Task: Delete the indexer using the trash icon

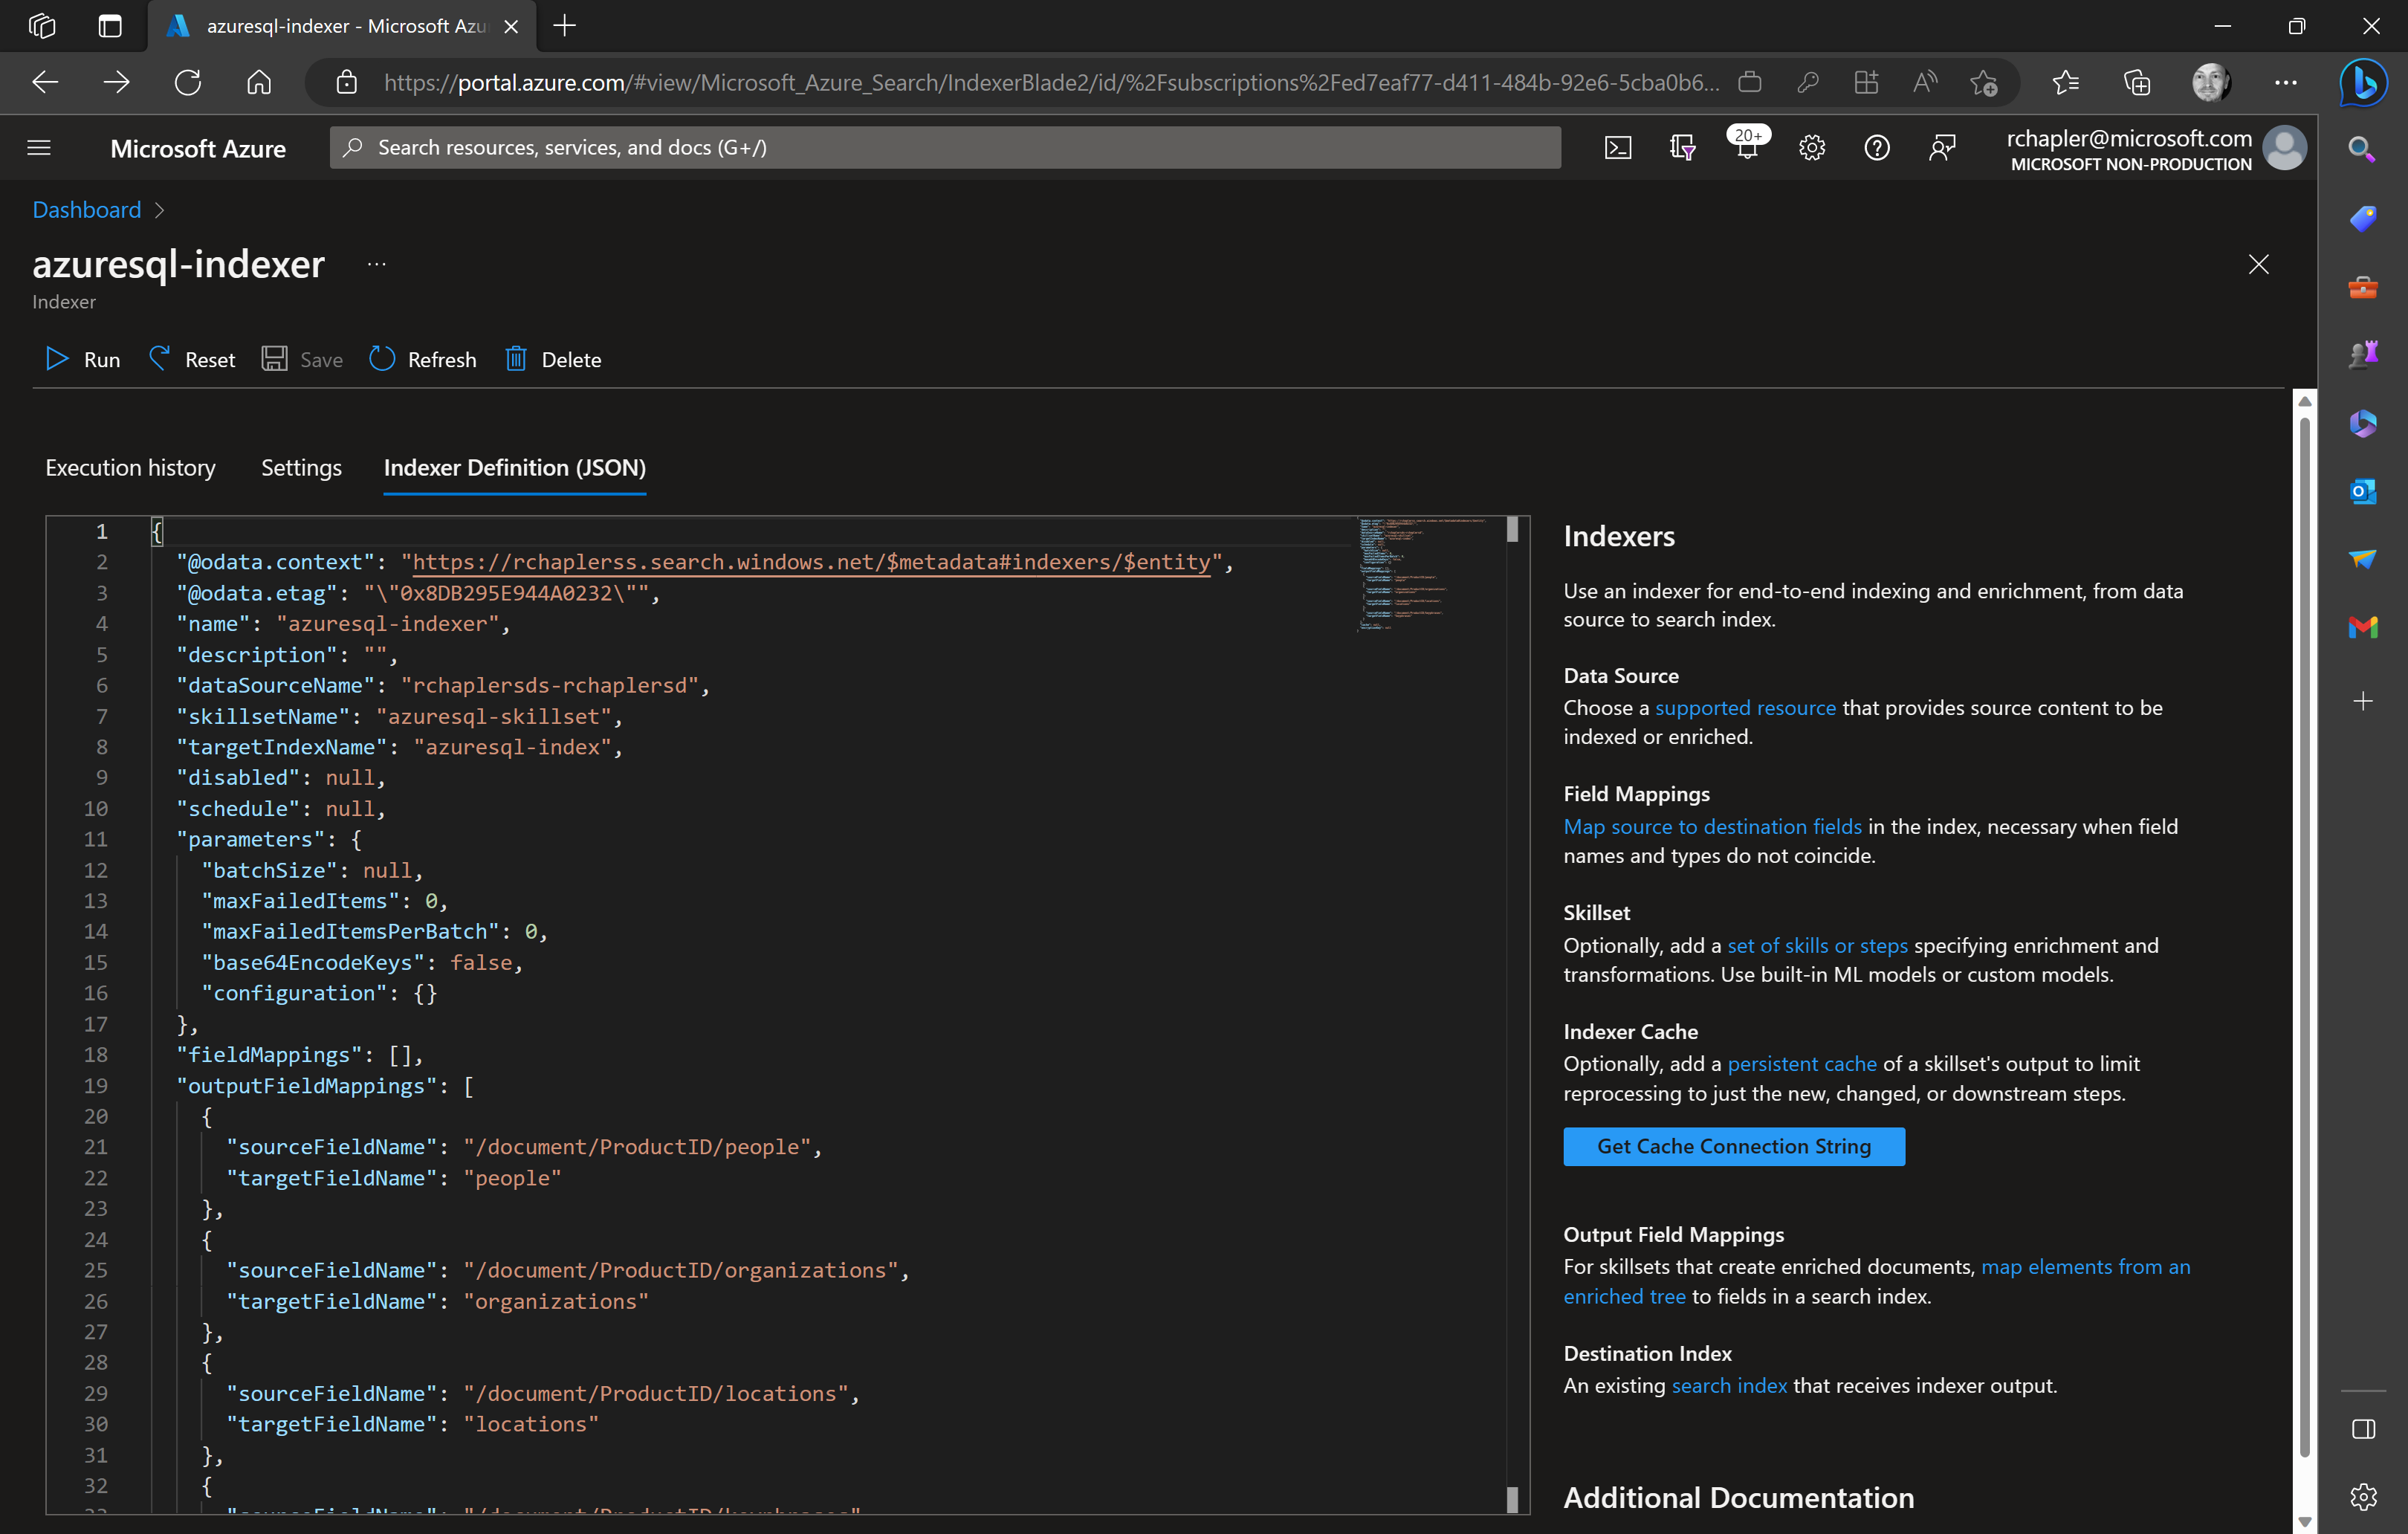Action: click(x=552, y=359)
